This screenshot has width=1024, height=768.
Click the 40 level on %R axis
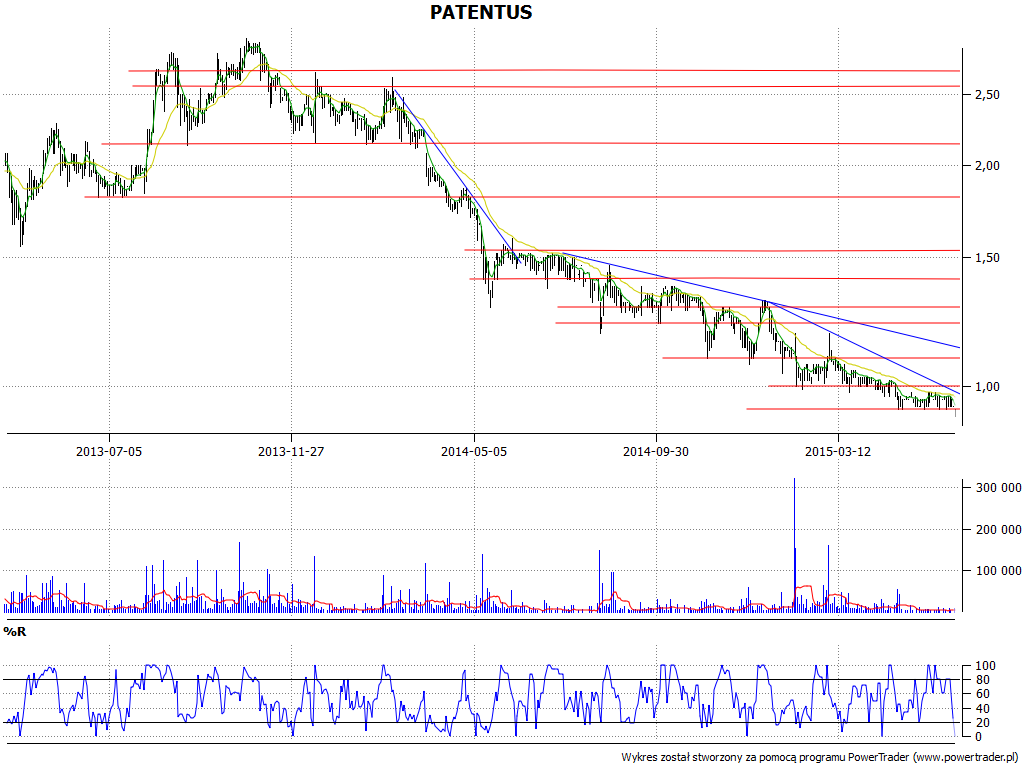point(982,709)
